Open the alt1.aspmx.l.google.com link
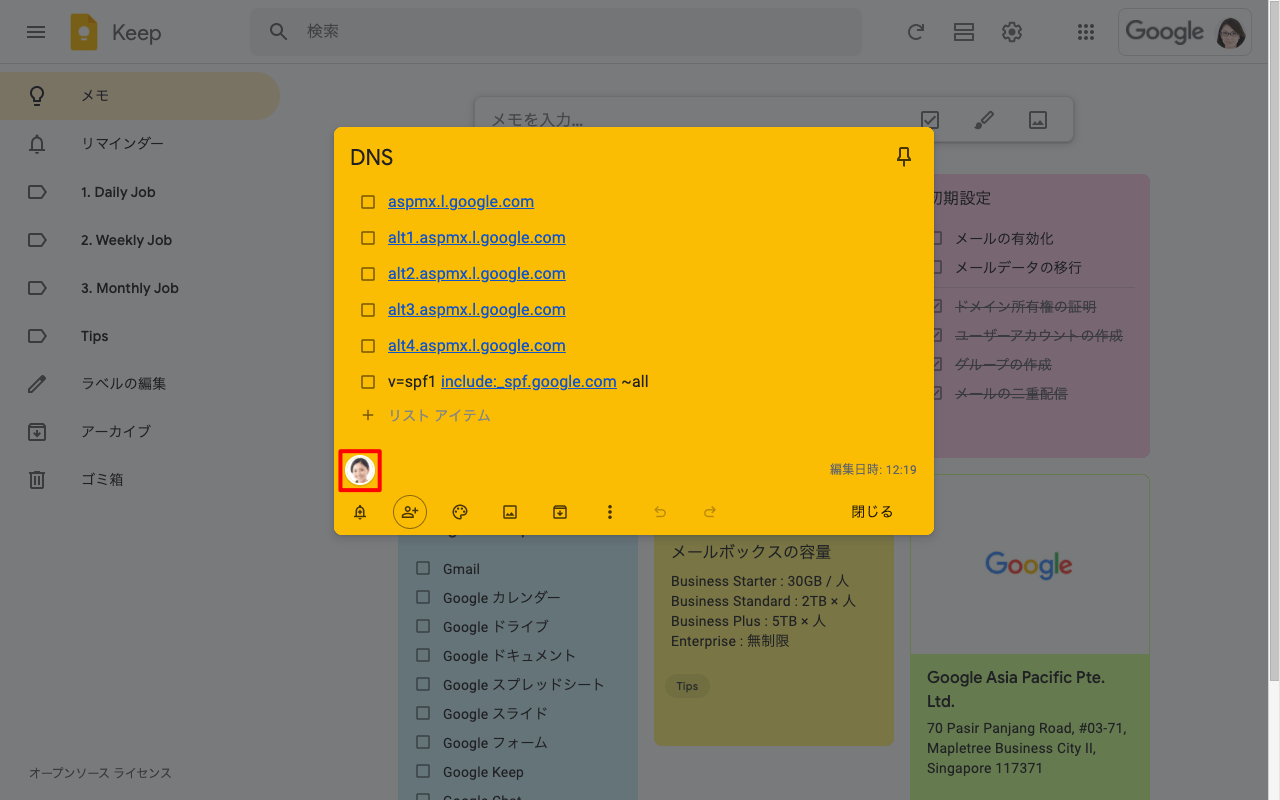This screenshot has height=800, width=1280. tap(477, 238)
